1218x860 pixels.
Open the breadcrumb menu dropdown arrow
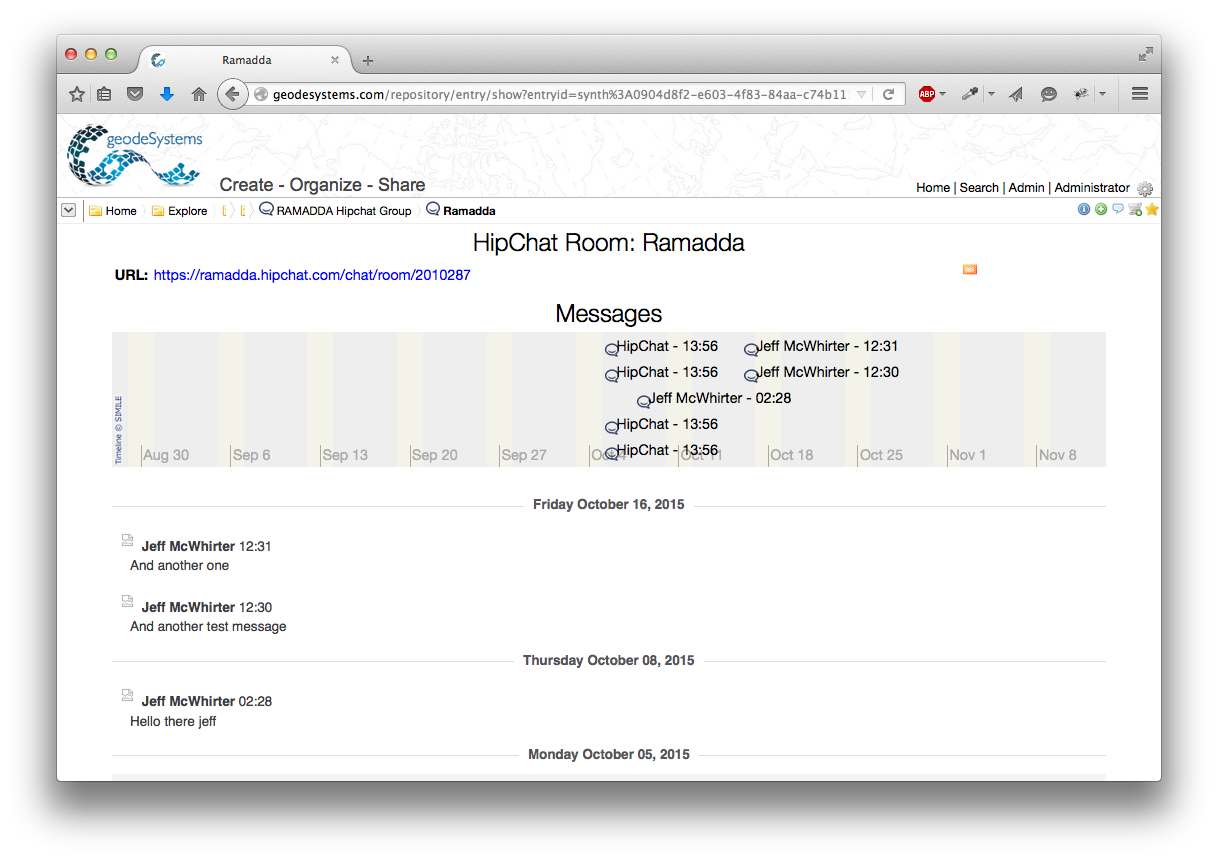tap(68, 210)
